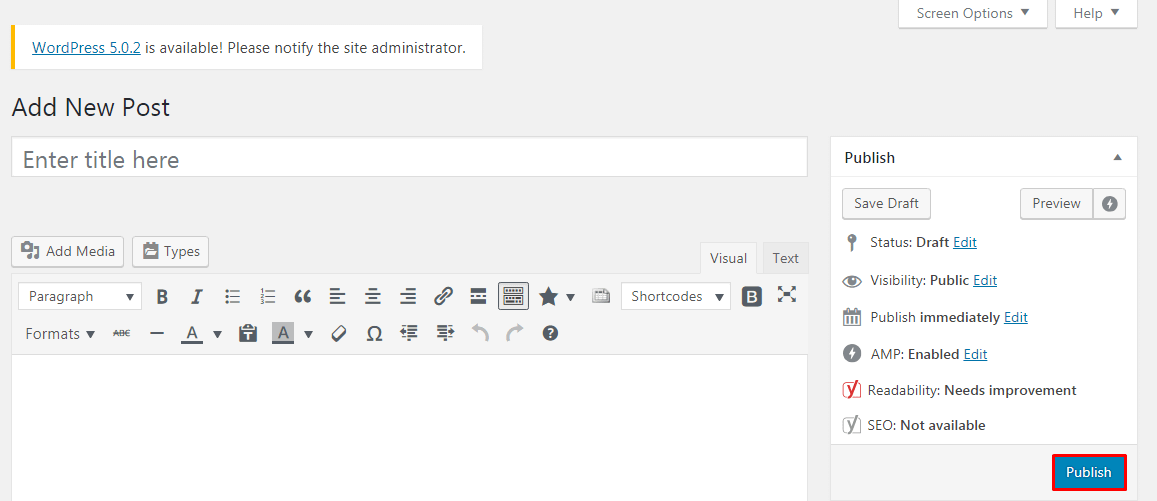Click the Readability: Needs improvement text
Screen dimensions: 1157x501
click(972, 390)
